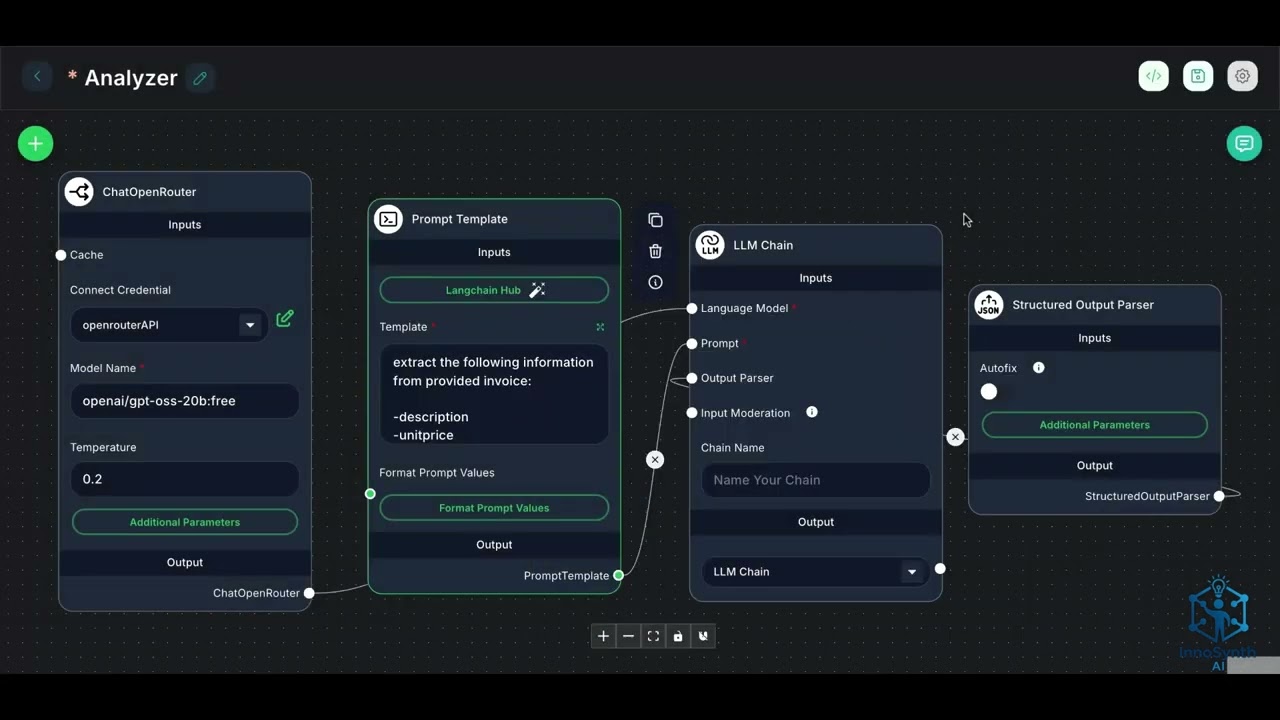Duplicate the Prompt Template node
This screenshot has width=1280, height=720.
[x=655, y=220]
